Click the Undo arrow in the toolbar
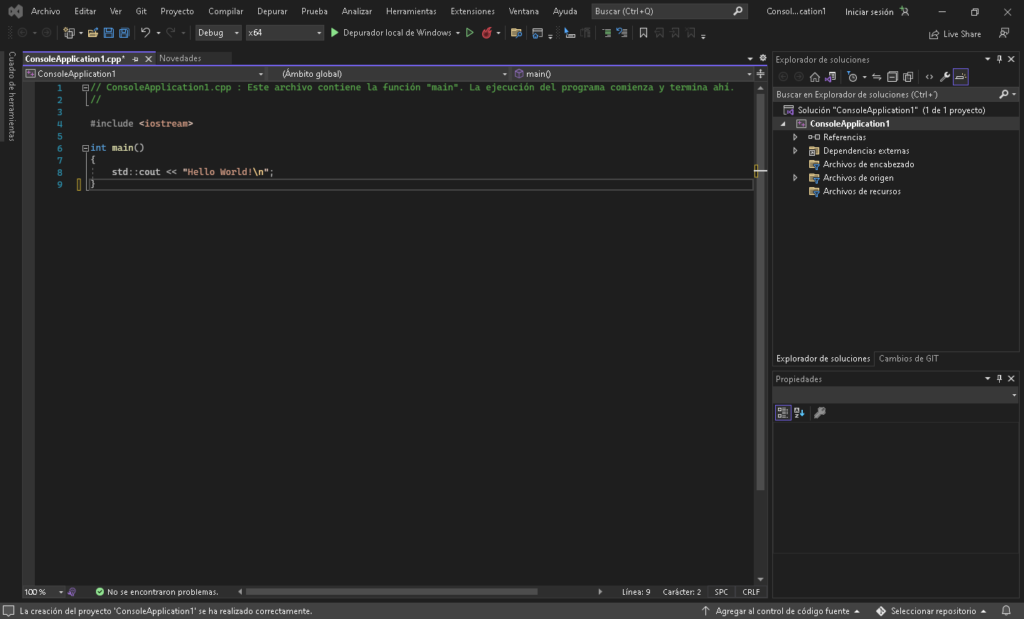 (145, 33)
